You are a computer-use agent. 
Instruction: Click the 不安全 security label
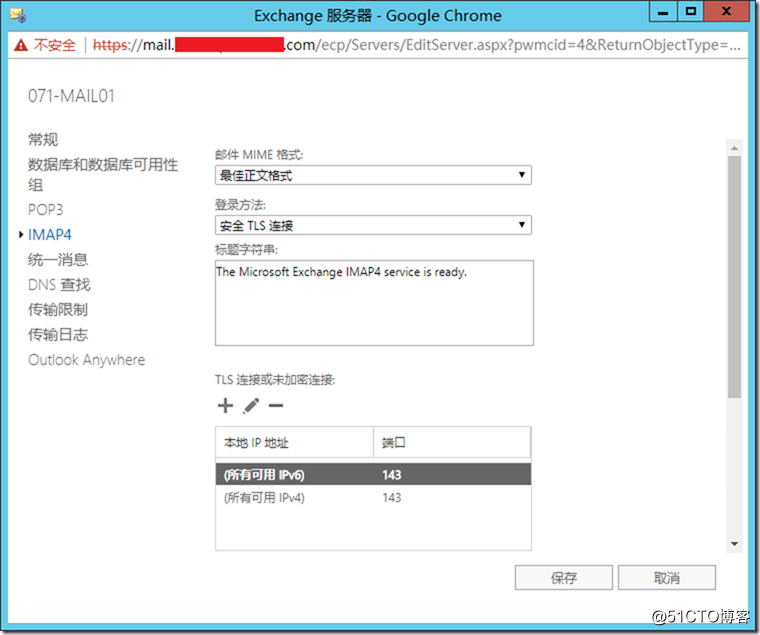(55, 45)
